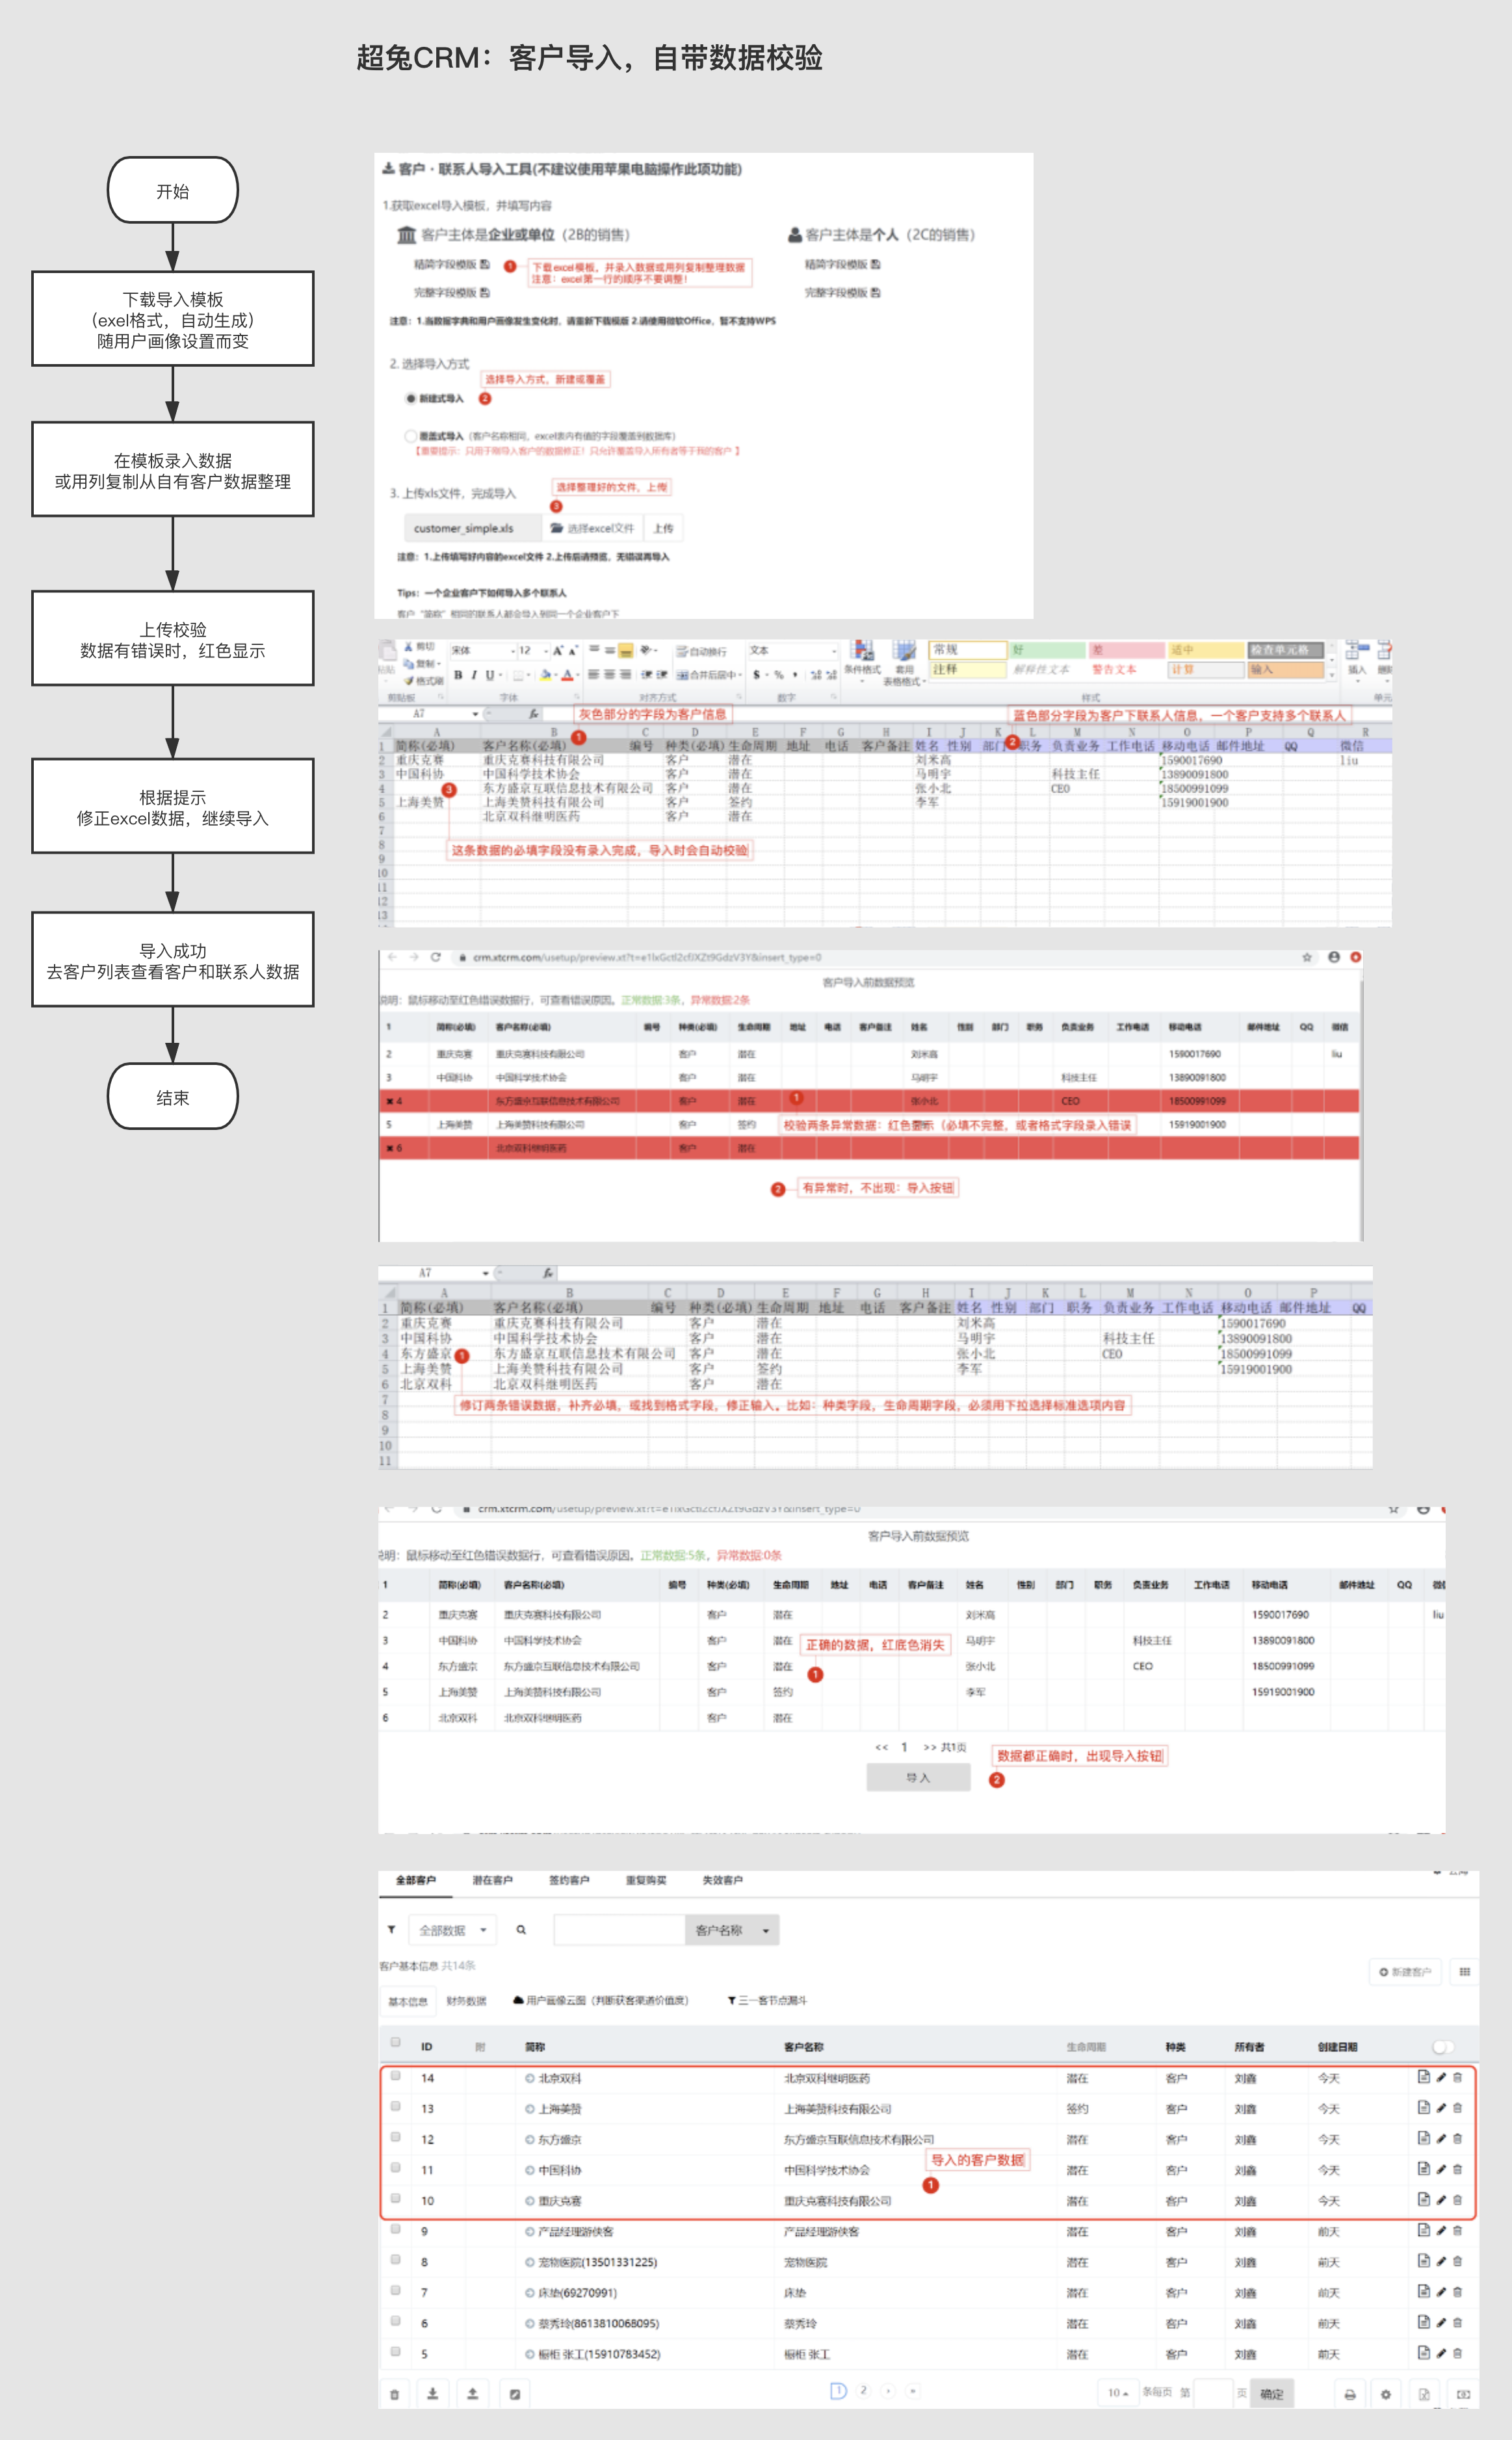The width and height of the screenshot is (1512, 2440).
Task: Click the grid view icon beside 新建客户
Action: point(1464,1972)
